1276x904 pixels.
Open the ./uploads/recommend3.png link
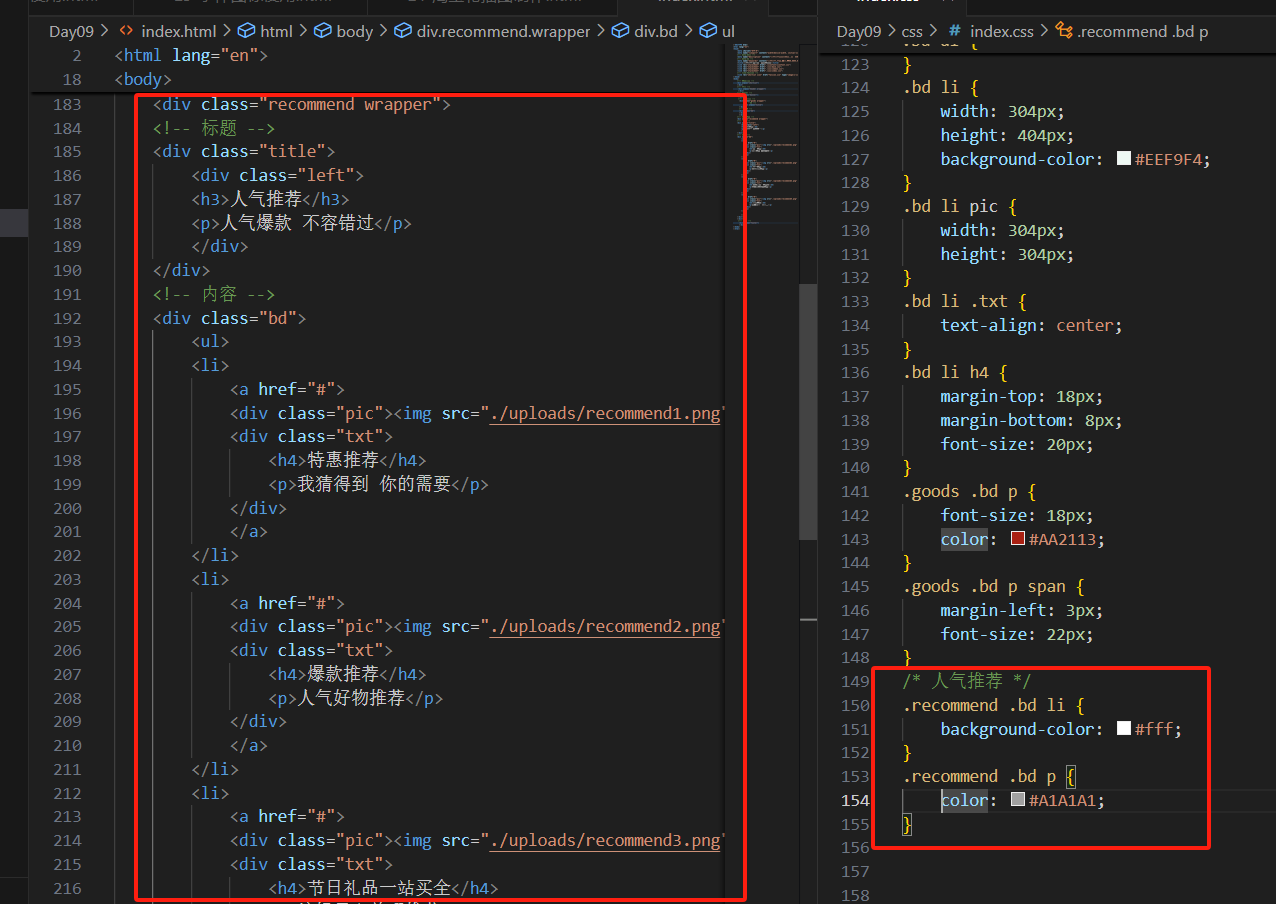(x=605, y=840)
